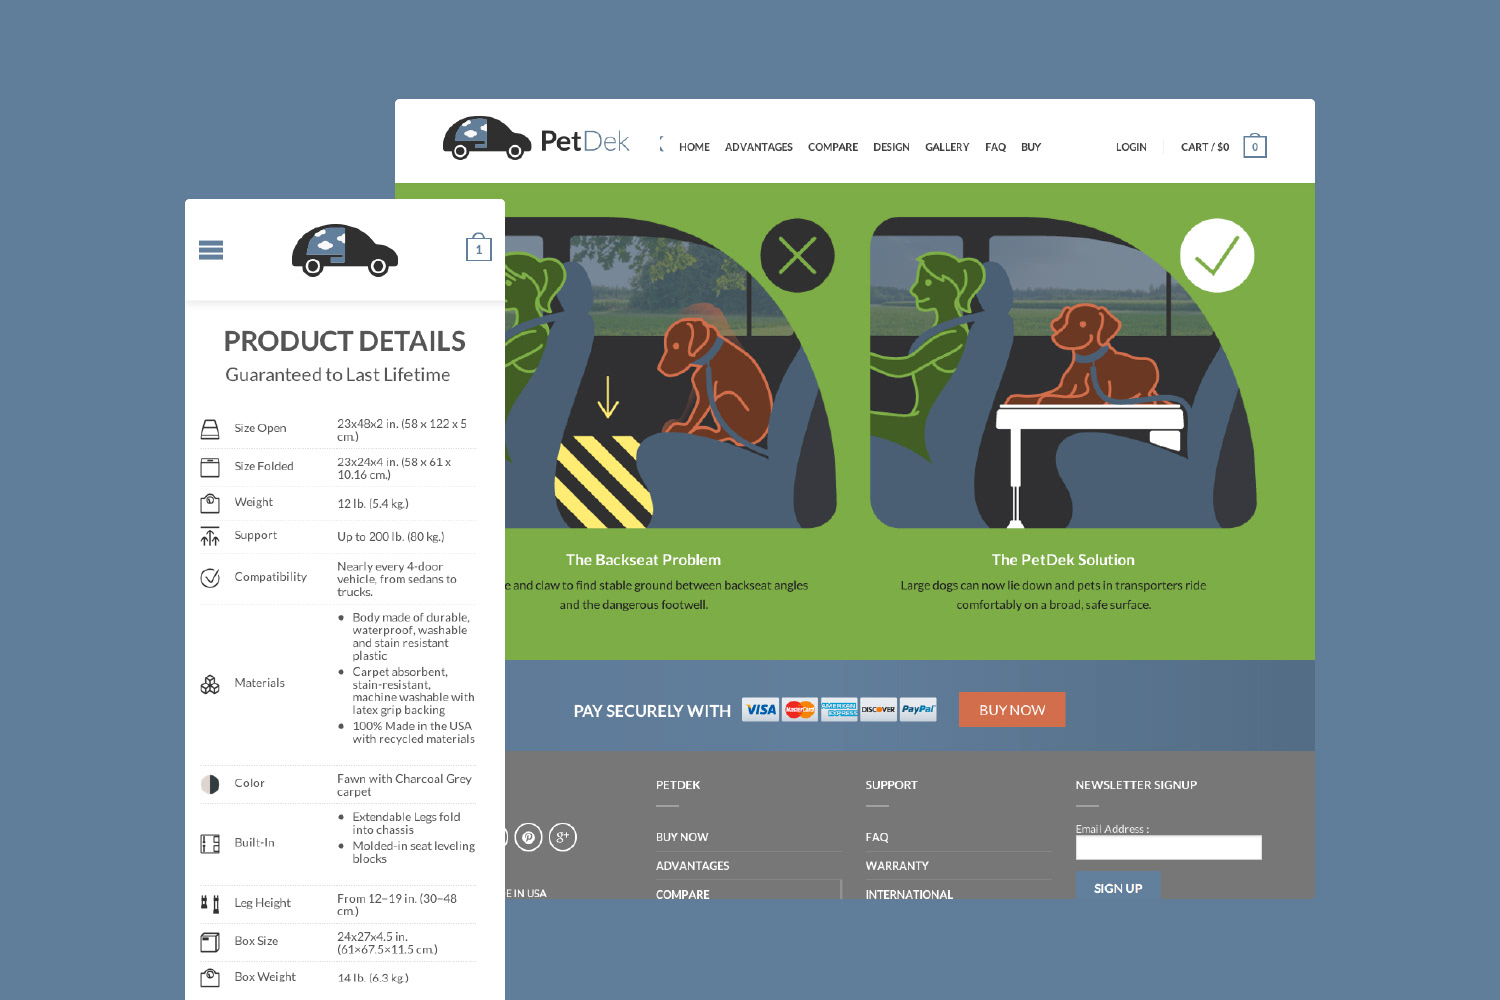The image size is (1500, 1000).
Task: Click the PETDEK footer heading
Action: tap(678, 785)
